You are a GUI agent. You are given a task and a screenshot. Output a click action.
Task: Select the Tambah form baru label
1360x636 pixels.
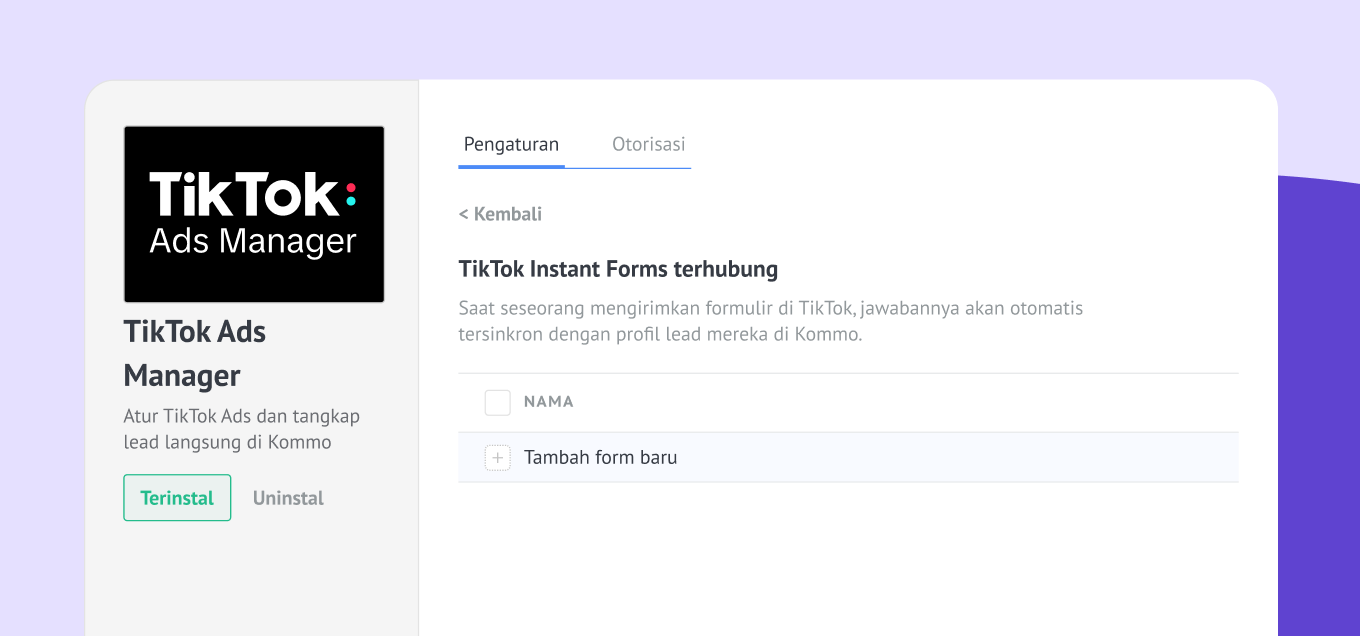tap(600, 458)
